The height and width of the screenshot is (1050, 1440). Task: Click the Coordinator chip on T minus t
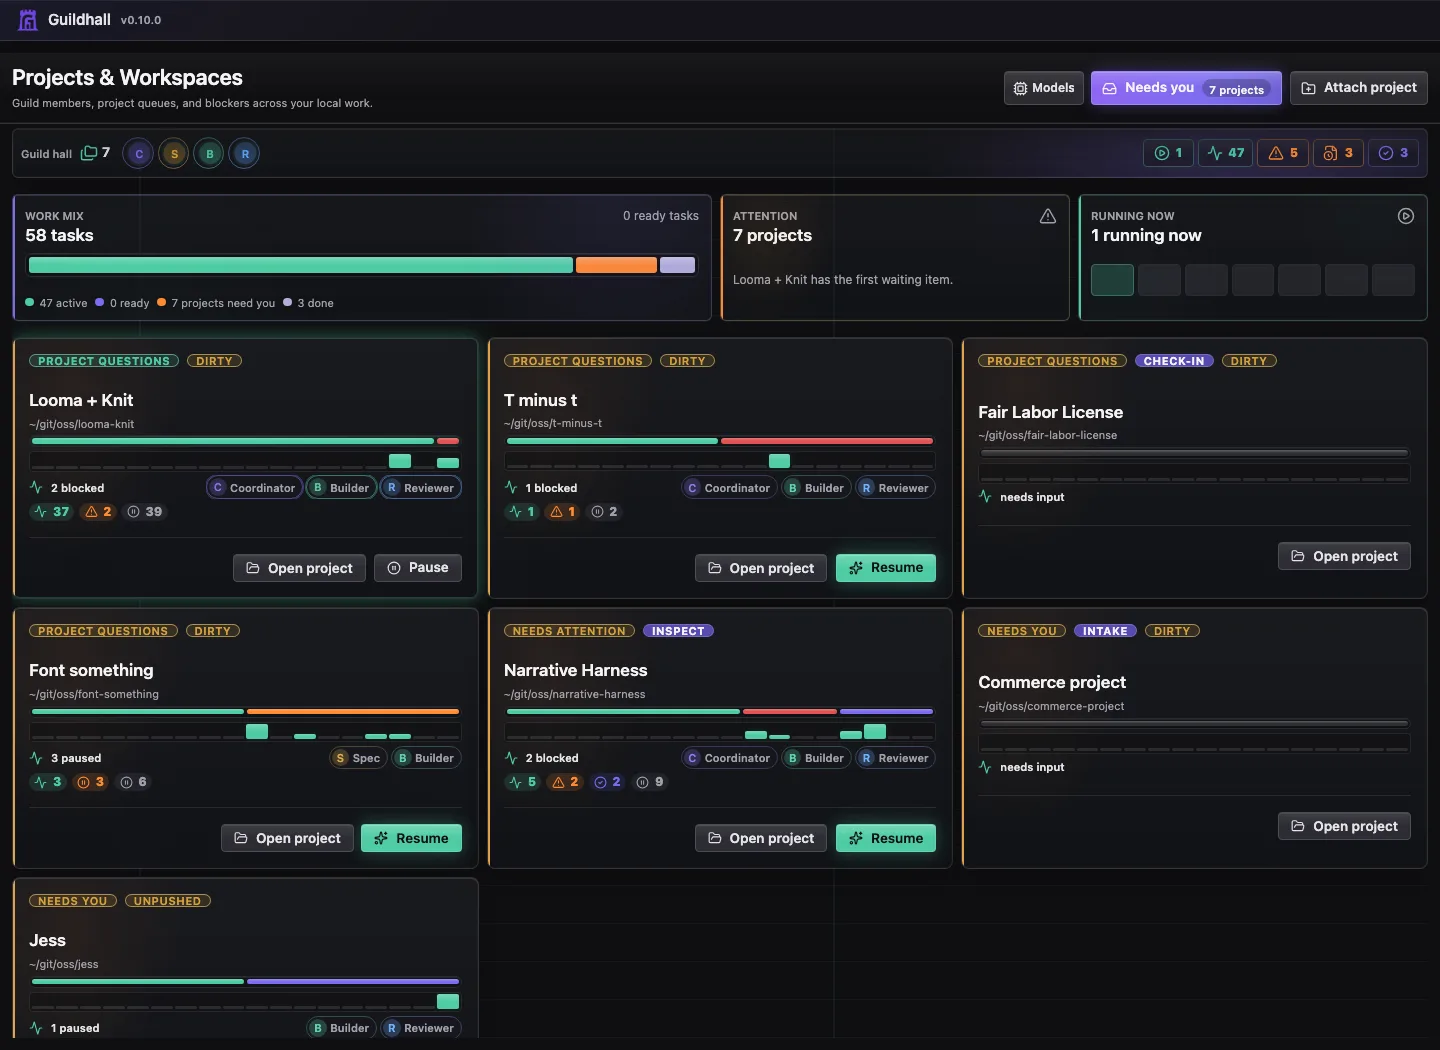click(728, 488)
